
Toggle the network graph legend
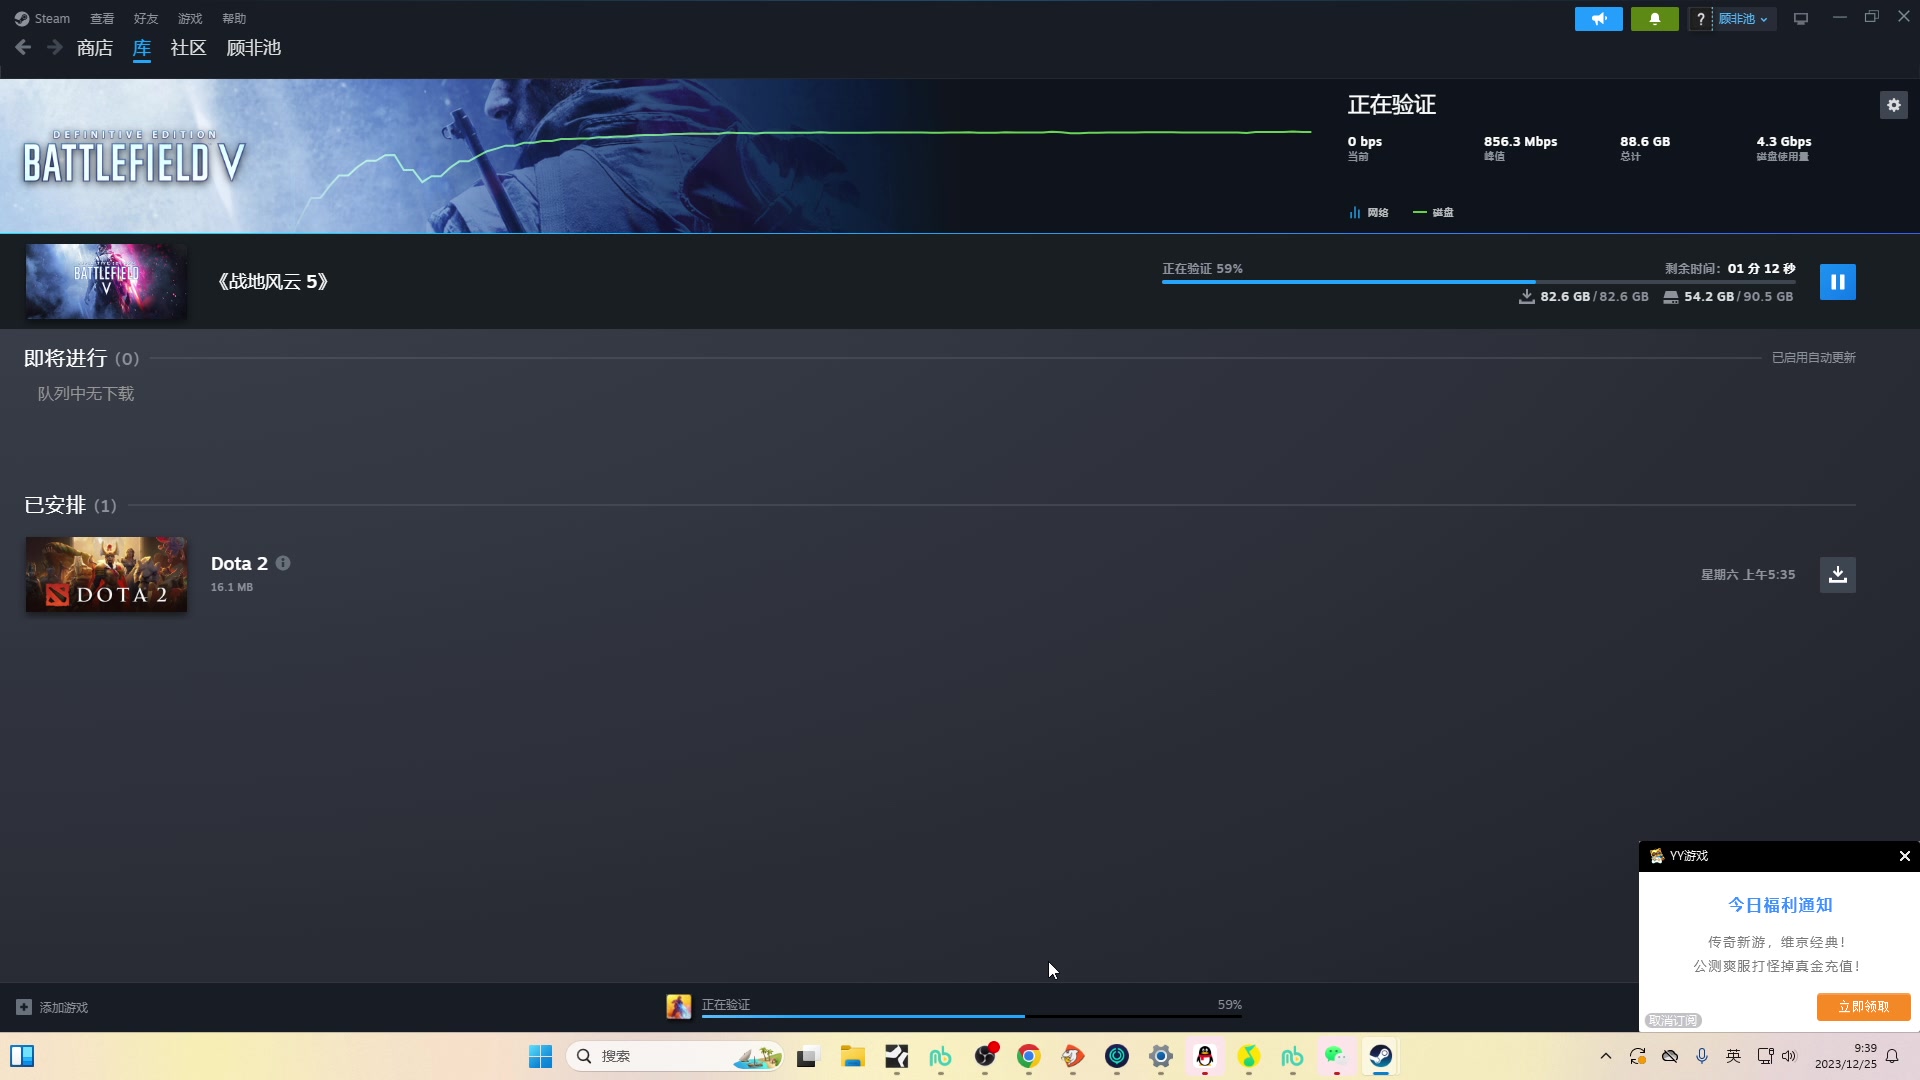1369,212
